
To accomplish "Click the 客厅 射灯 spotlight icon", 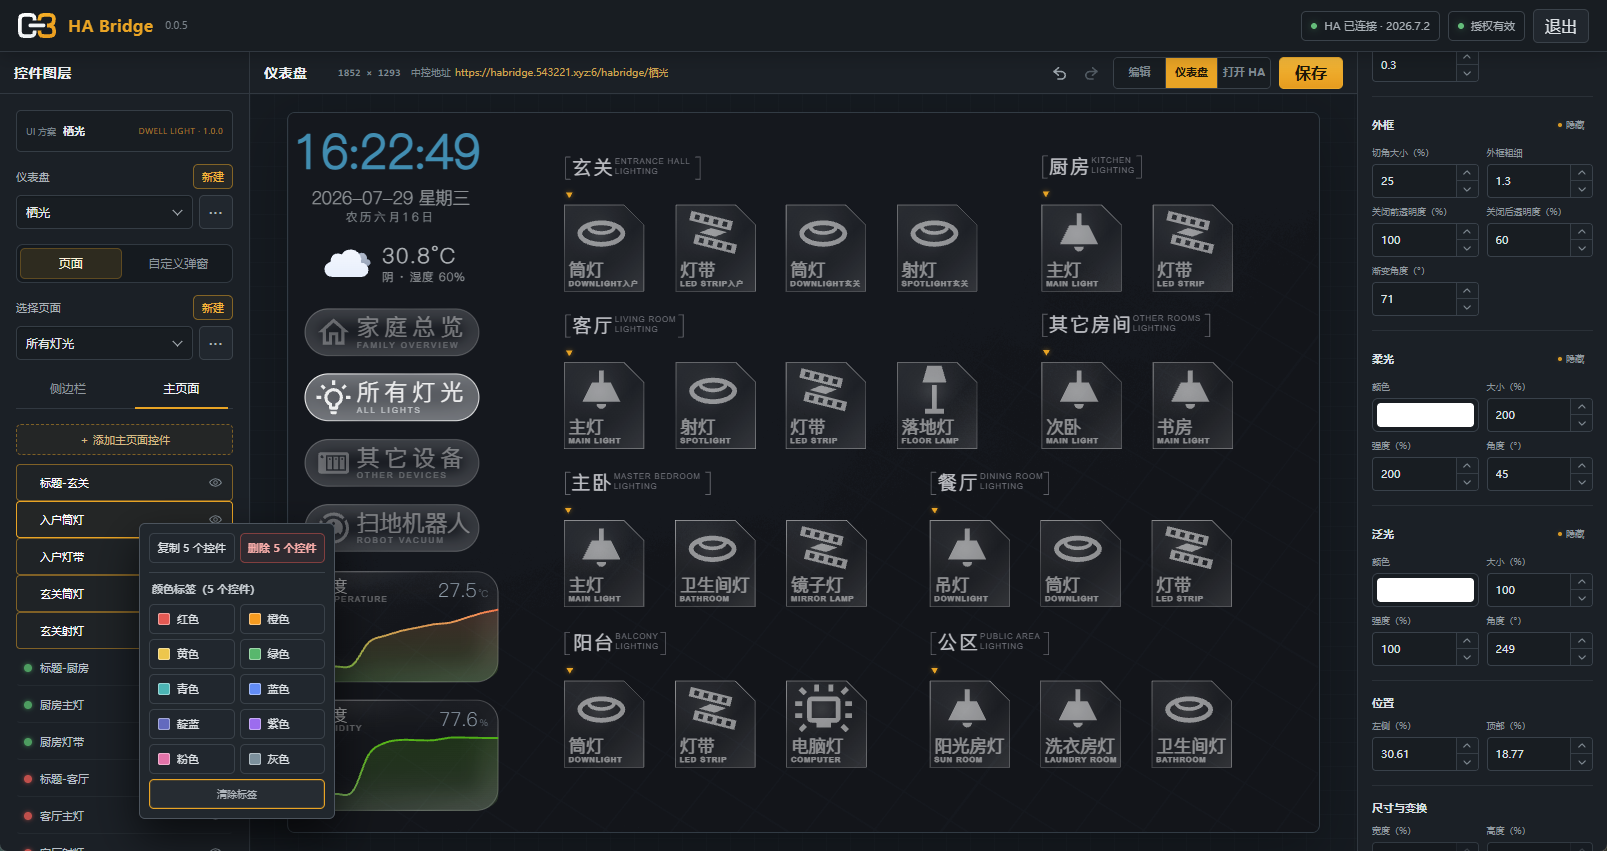I will 714,405.
